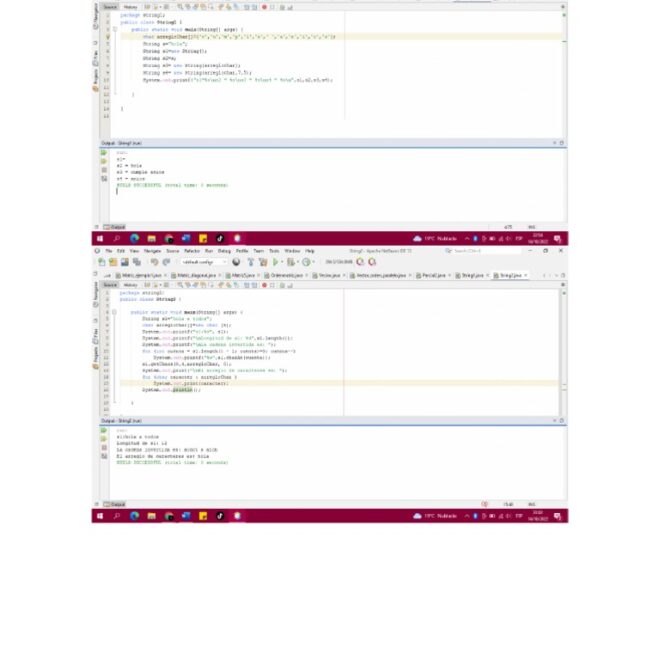Open TikTok from the lower Windows taskbar
The image size is (660, 660).
click(220, 516)
